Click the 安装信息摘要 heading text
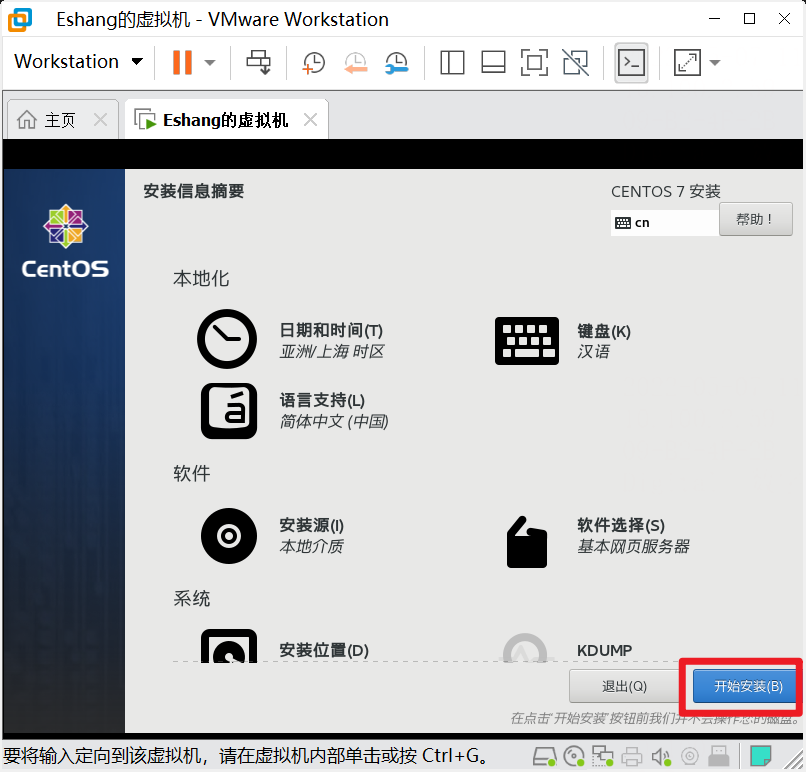Viewport: 806px width, 772px height. point(193,191)
